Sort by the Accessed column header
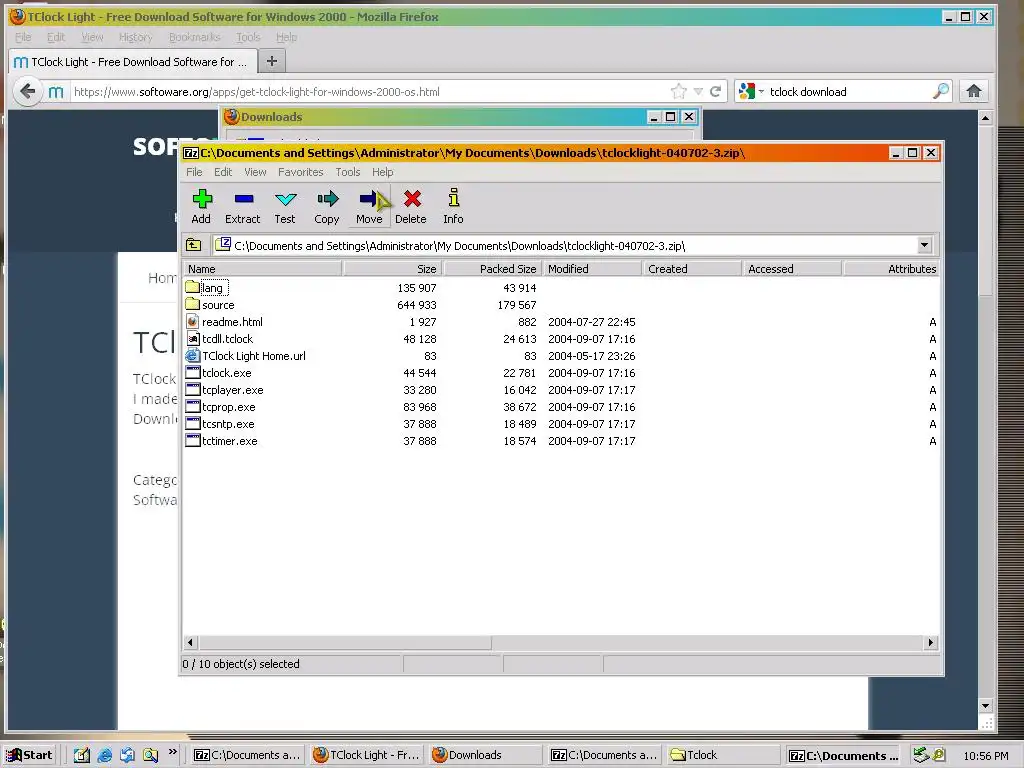 [792, 268]
